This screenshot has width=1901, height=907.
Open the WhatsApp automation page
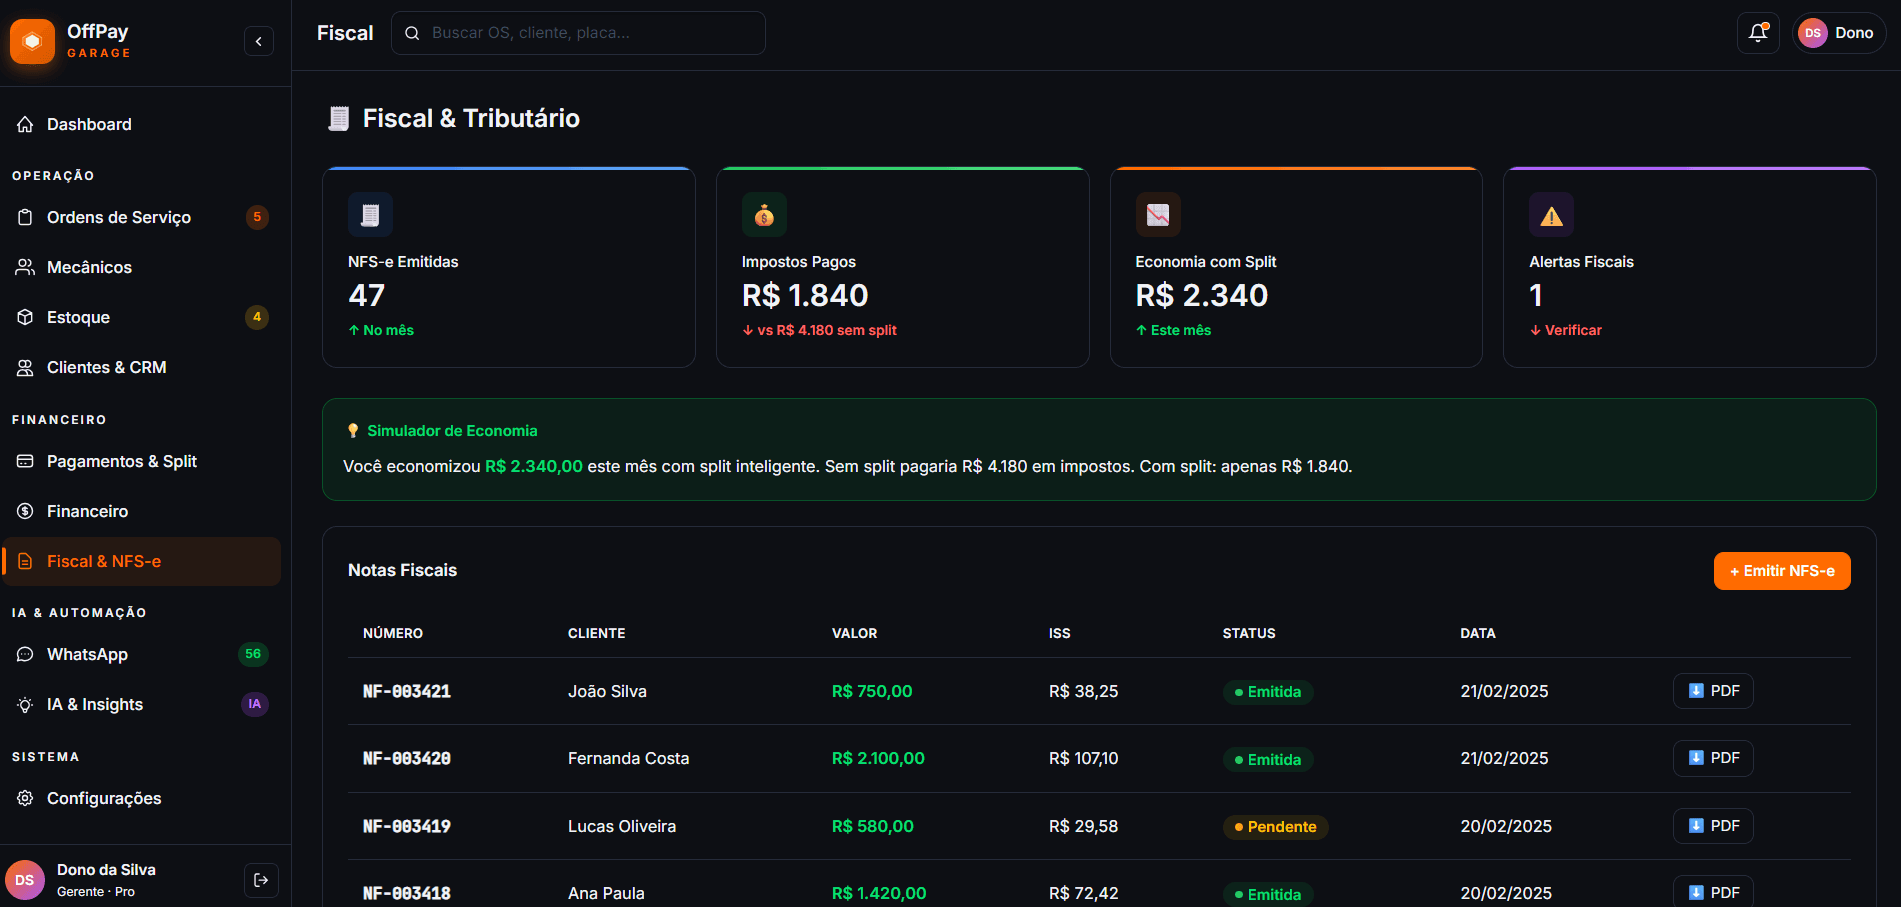click(87, 654)
